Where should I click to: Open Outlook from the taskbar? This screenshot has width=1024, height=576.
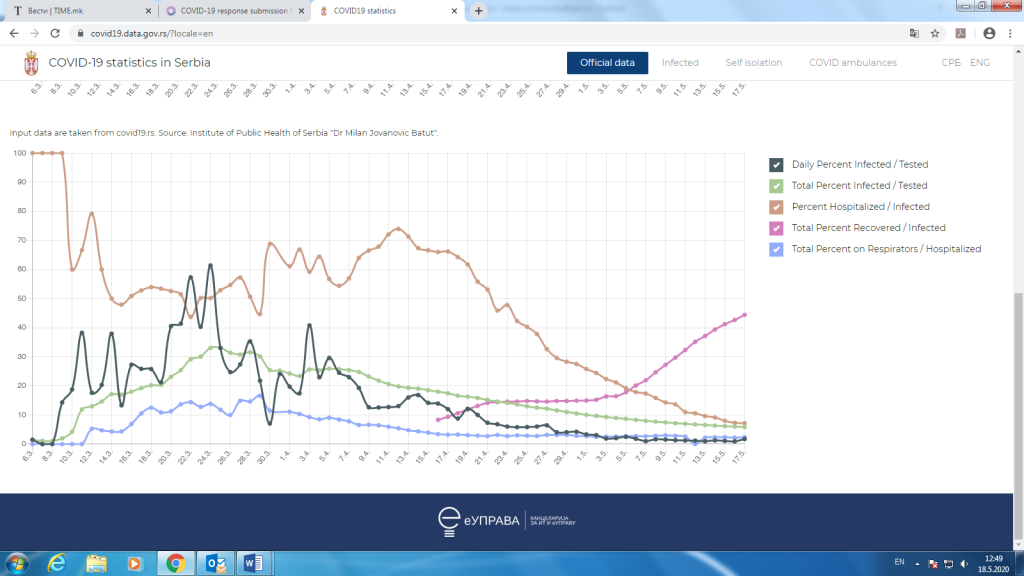pos(215,563)
